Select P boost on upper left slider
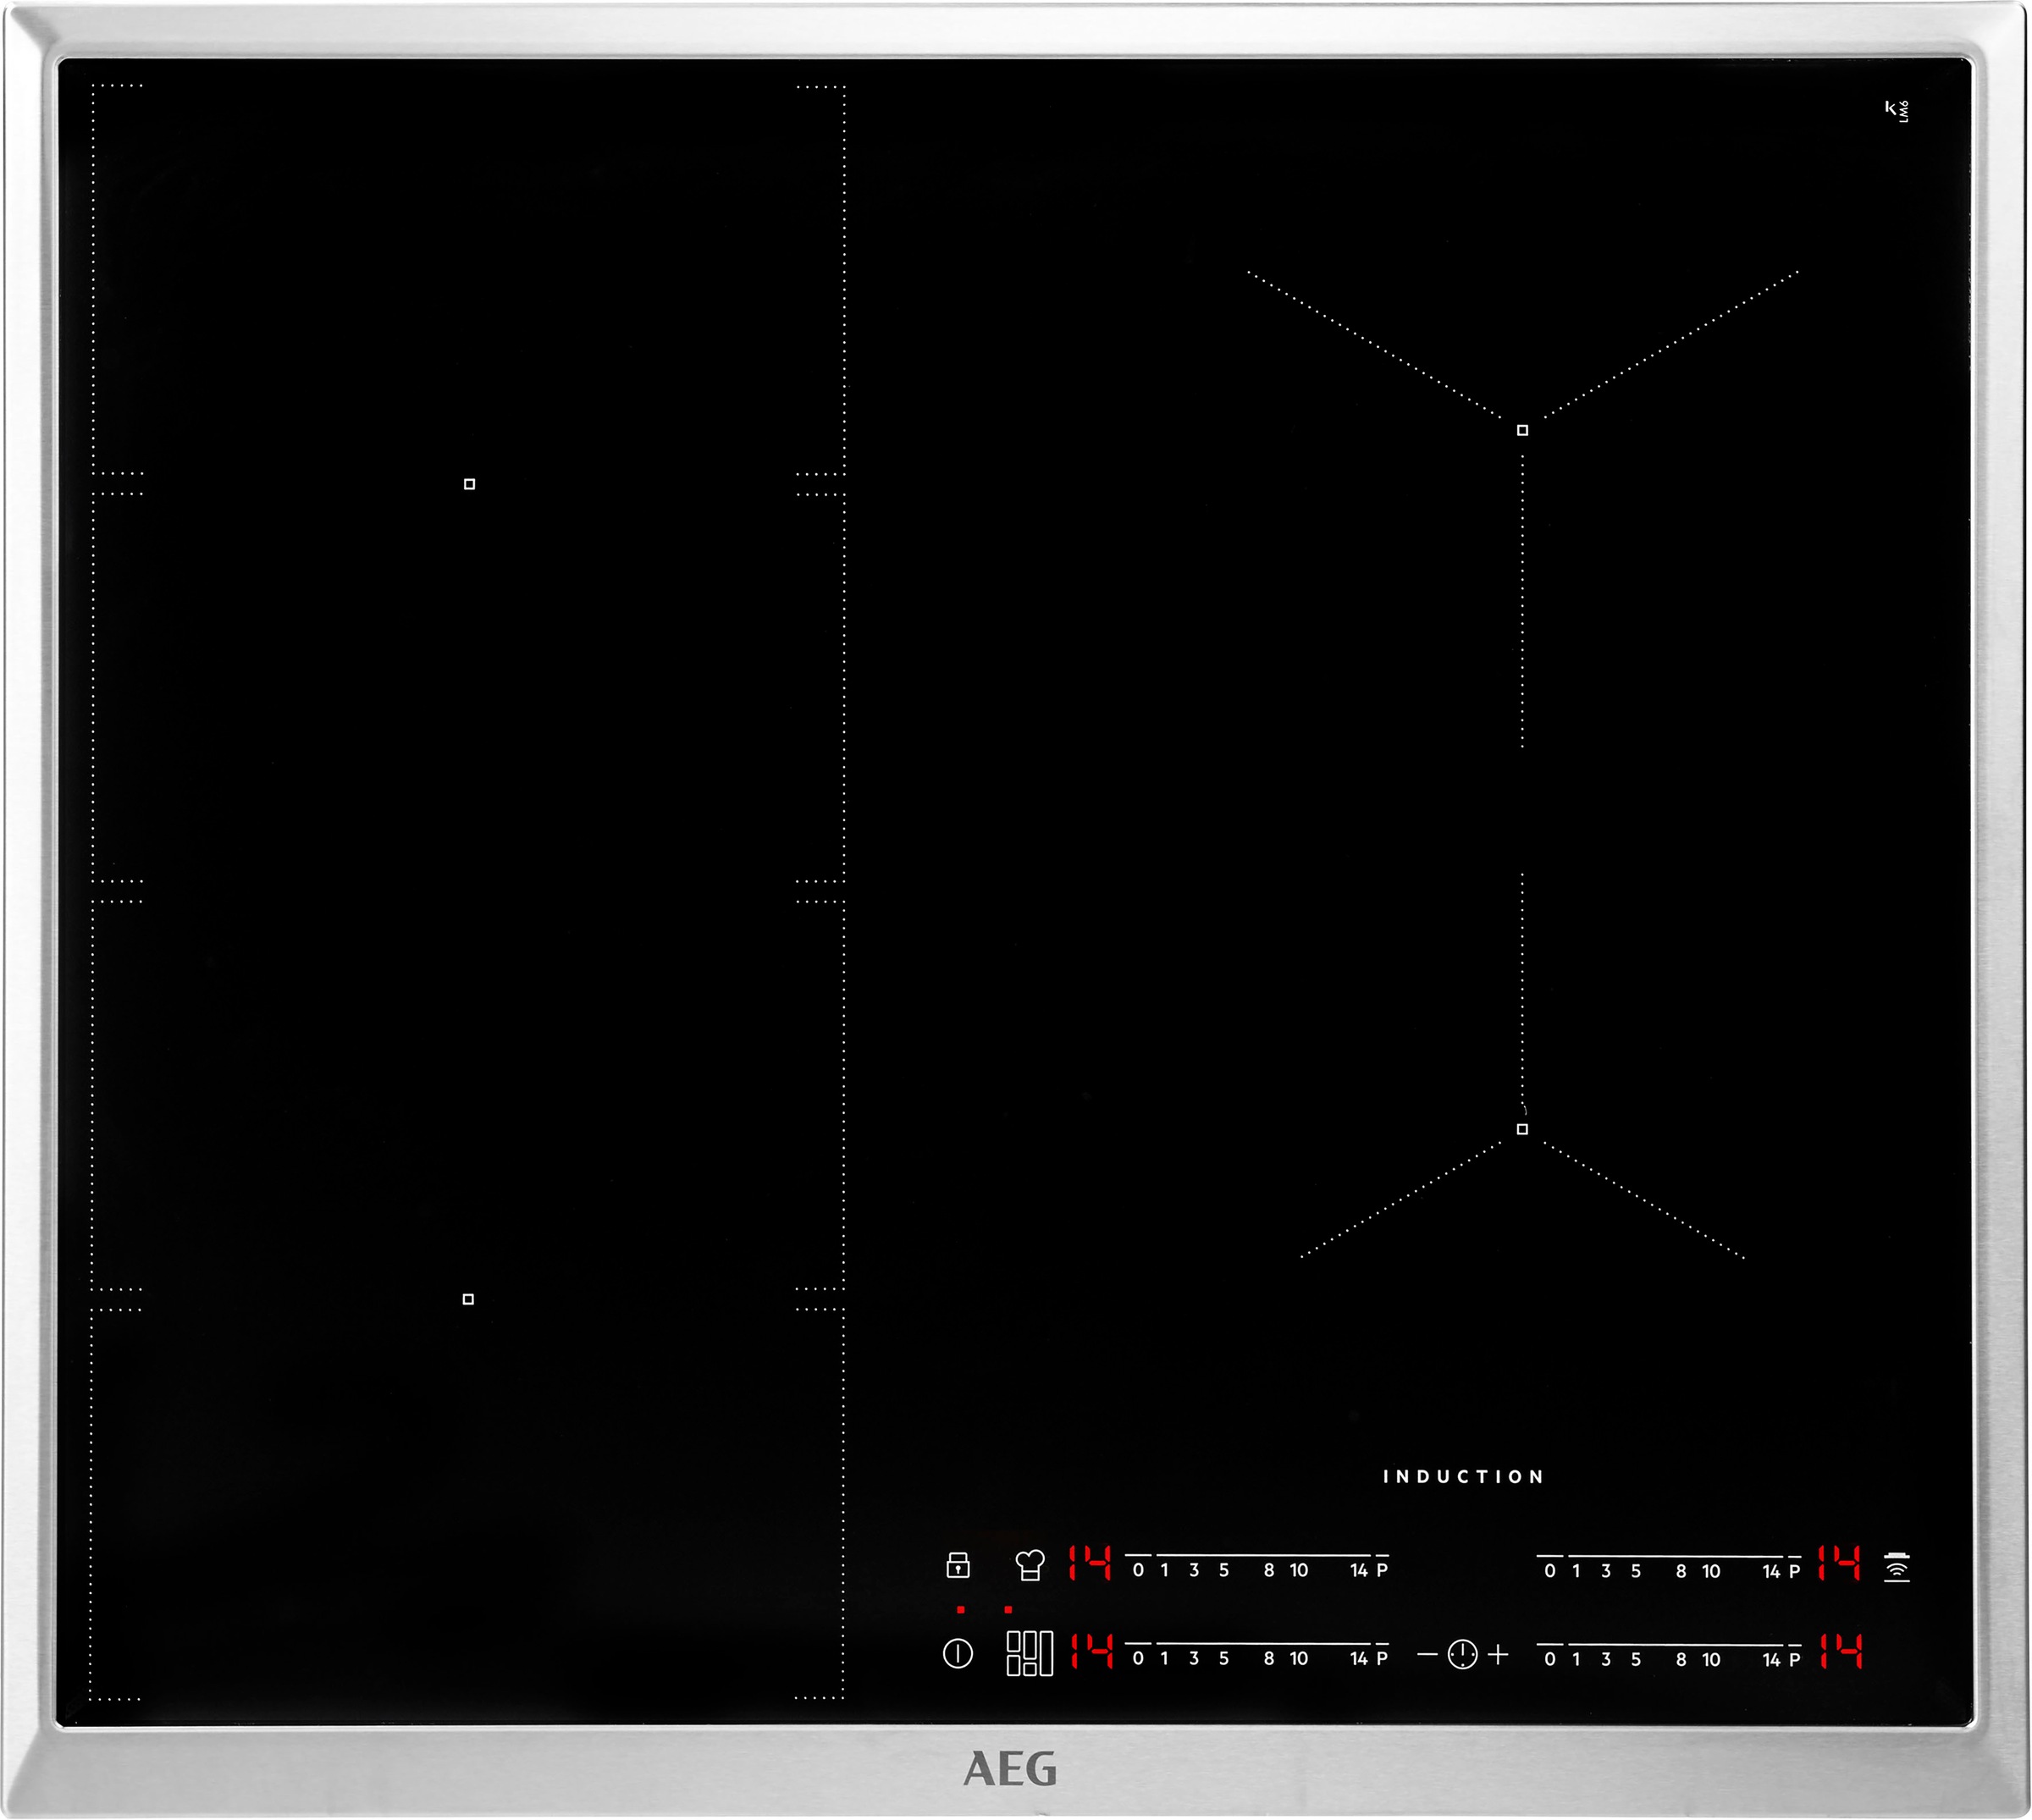2032x1820 pixels. tap(1382, 1570)
